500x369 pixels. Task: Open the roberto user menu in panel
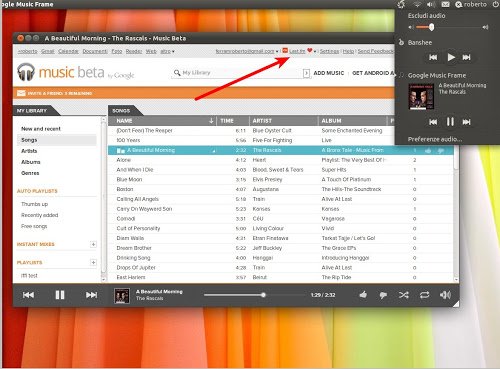(x=471, y=4)
